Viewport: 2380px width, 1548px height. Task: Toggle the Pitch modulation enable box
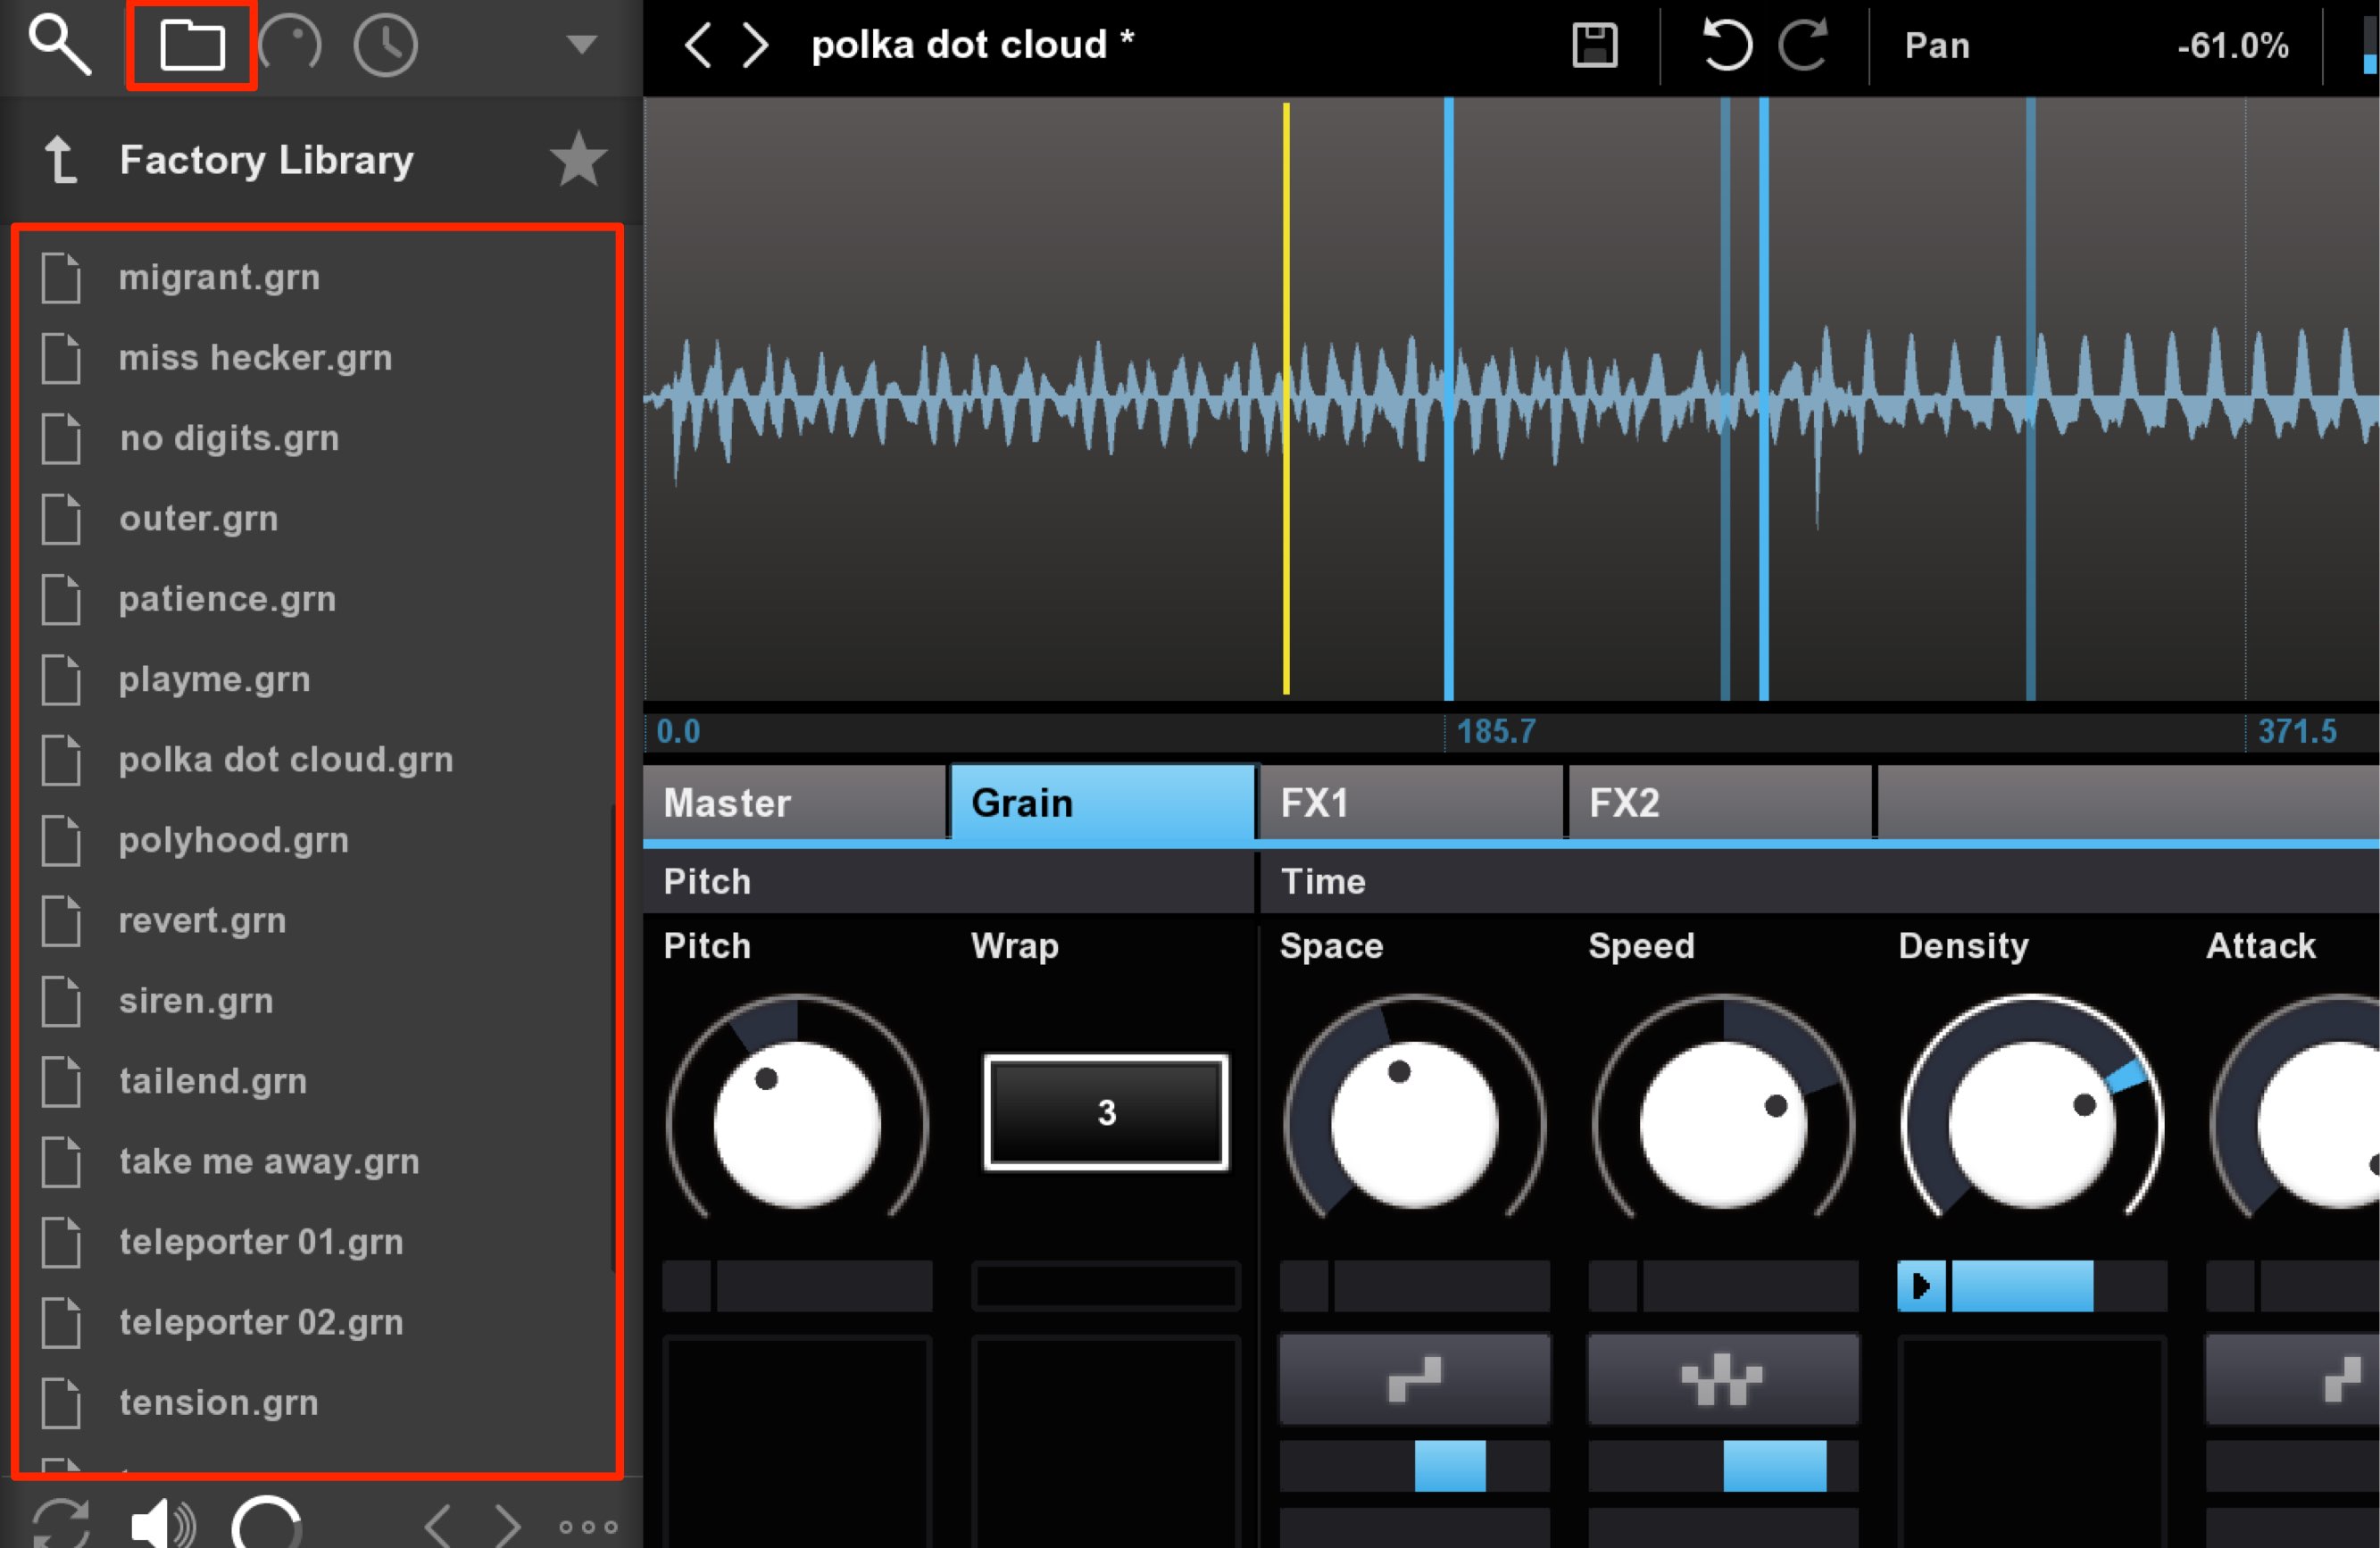[x=687, y=1285]
